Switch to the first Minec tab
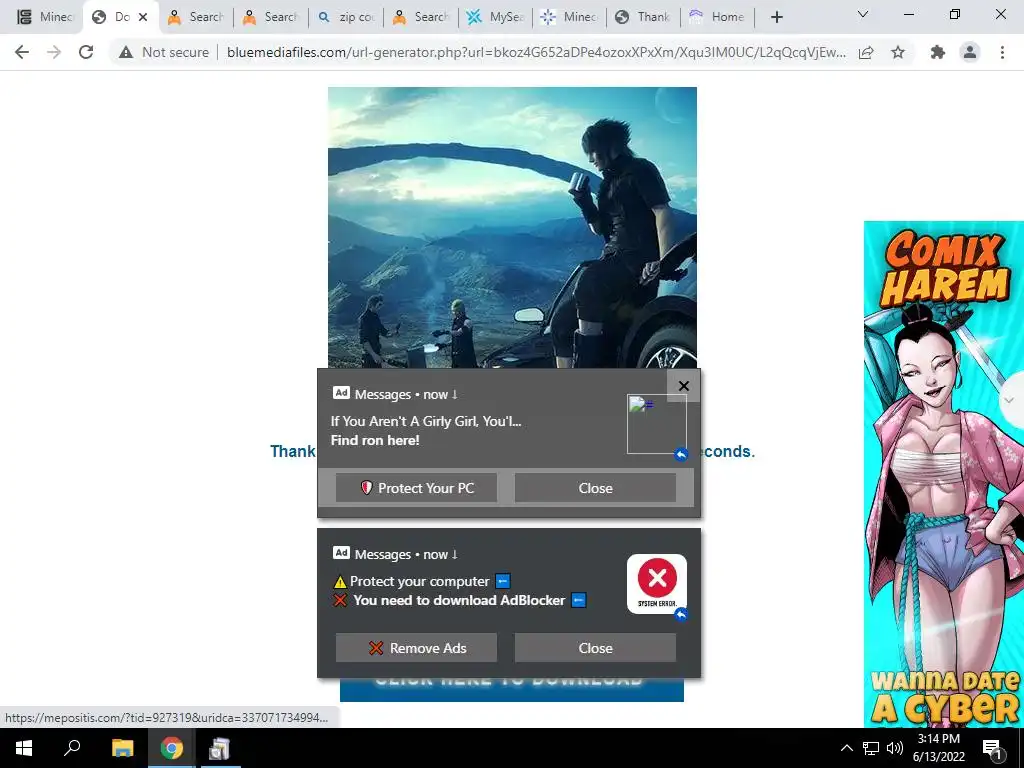 point(44,17)
